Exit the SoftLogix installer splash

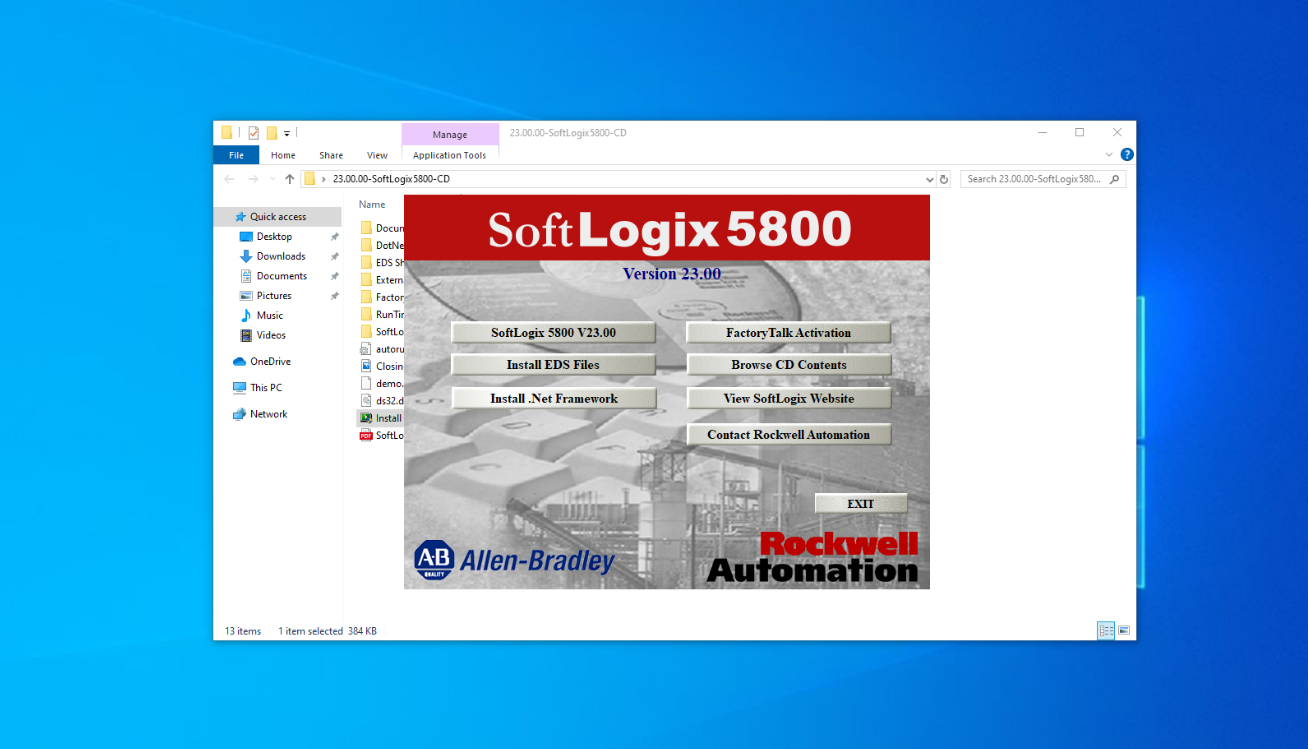pos(860,504)
